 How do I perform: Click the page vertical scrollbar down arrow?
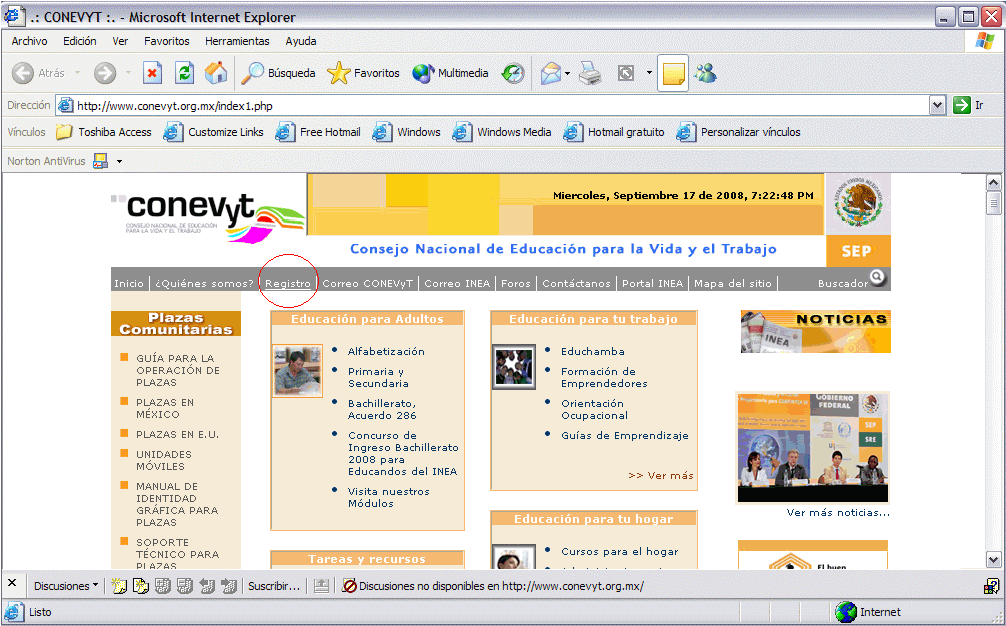coord(993,560)
